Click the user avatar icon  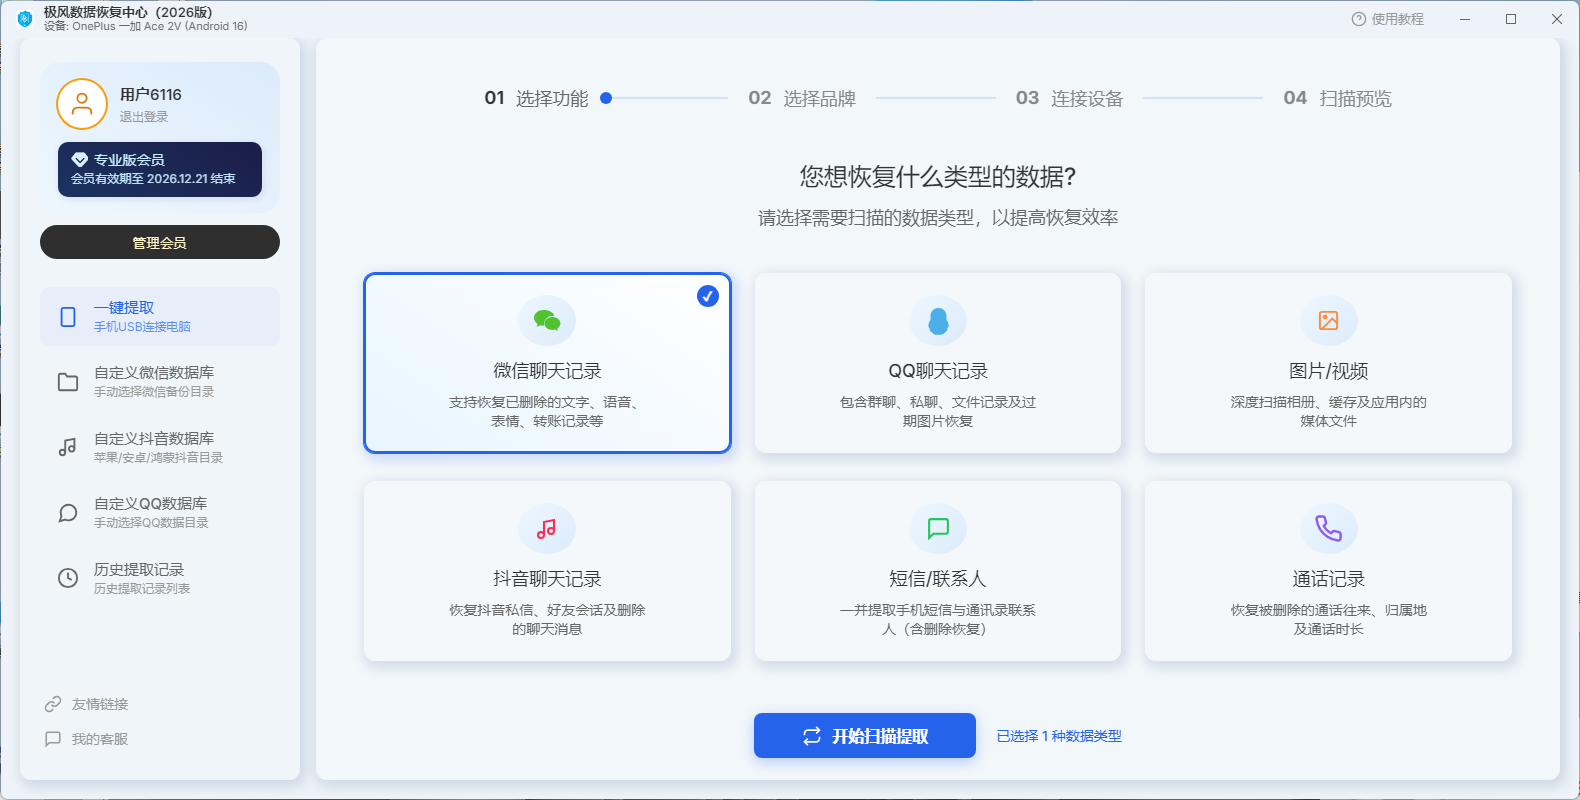pyautogui.click(x=82, y=104)
